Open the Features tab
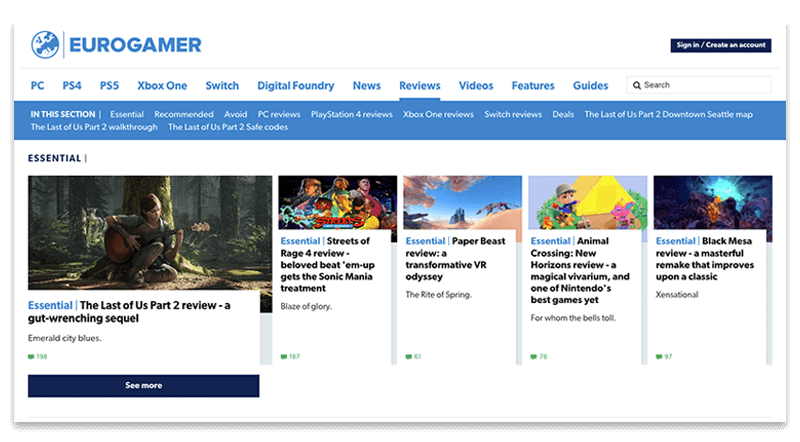 point(533,86)
